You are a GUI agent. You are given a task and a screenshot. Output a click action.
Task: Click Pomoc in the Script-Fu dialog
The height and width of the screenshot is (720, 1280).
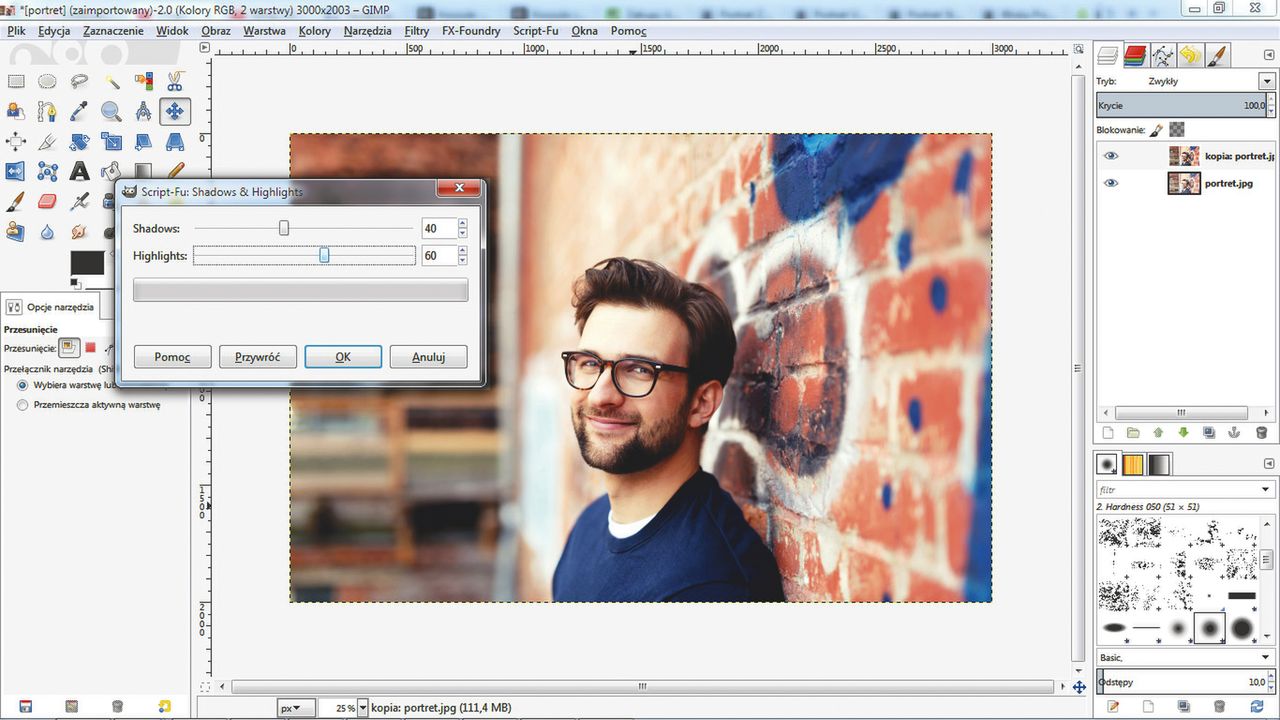pos(172,357)
